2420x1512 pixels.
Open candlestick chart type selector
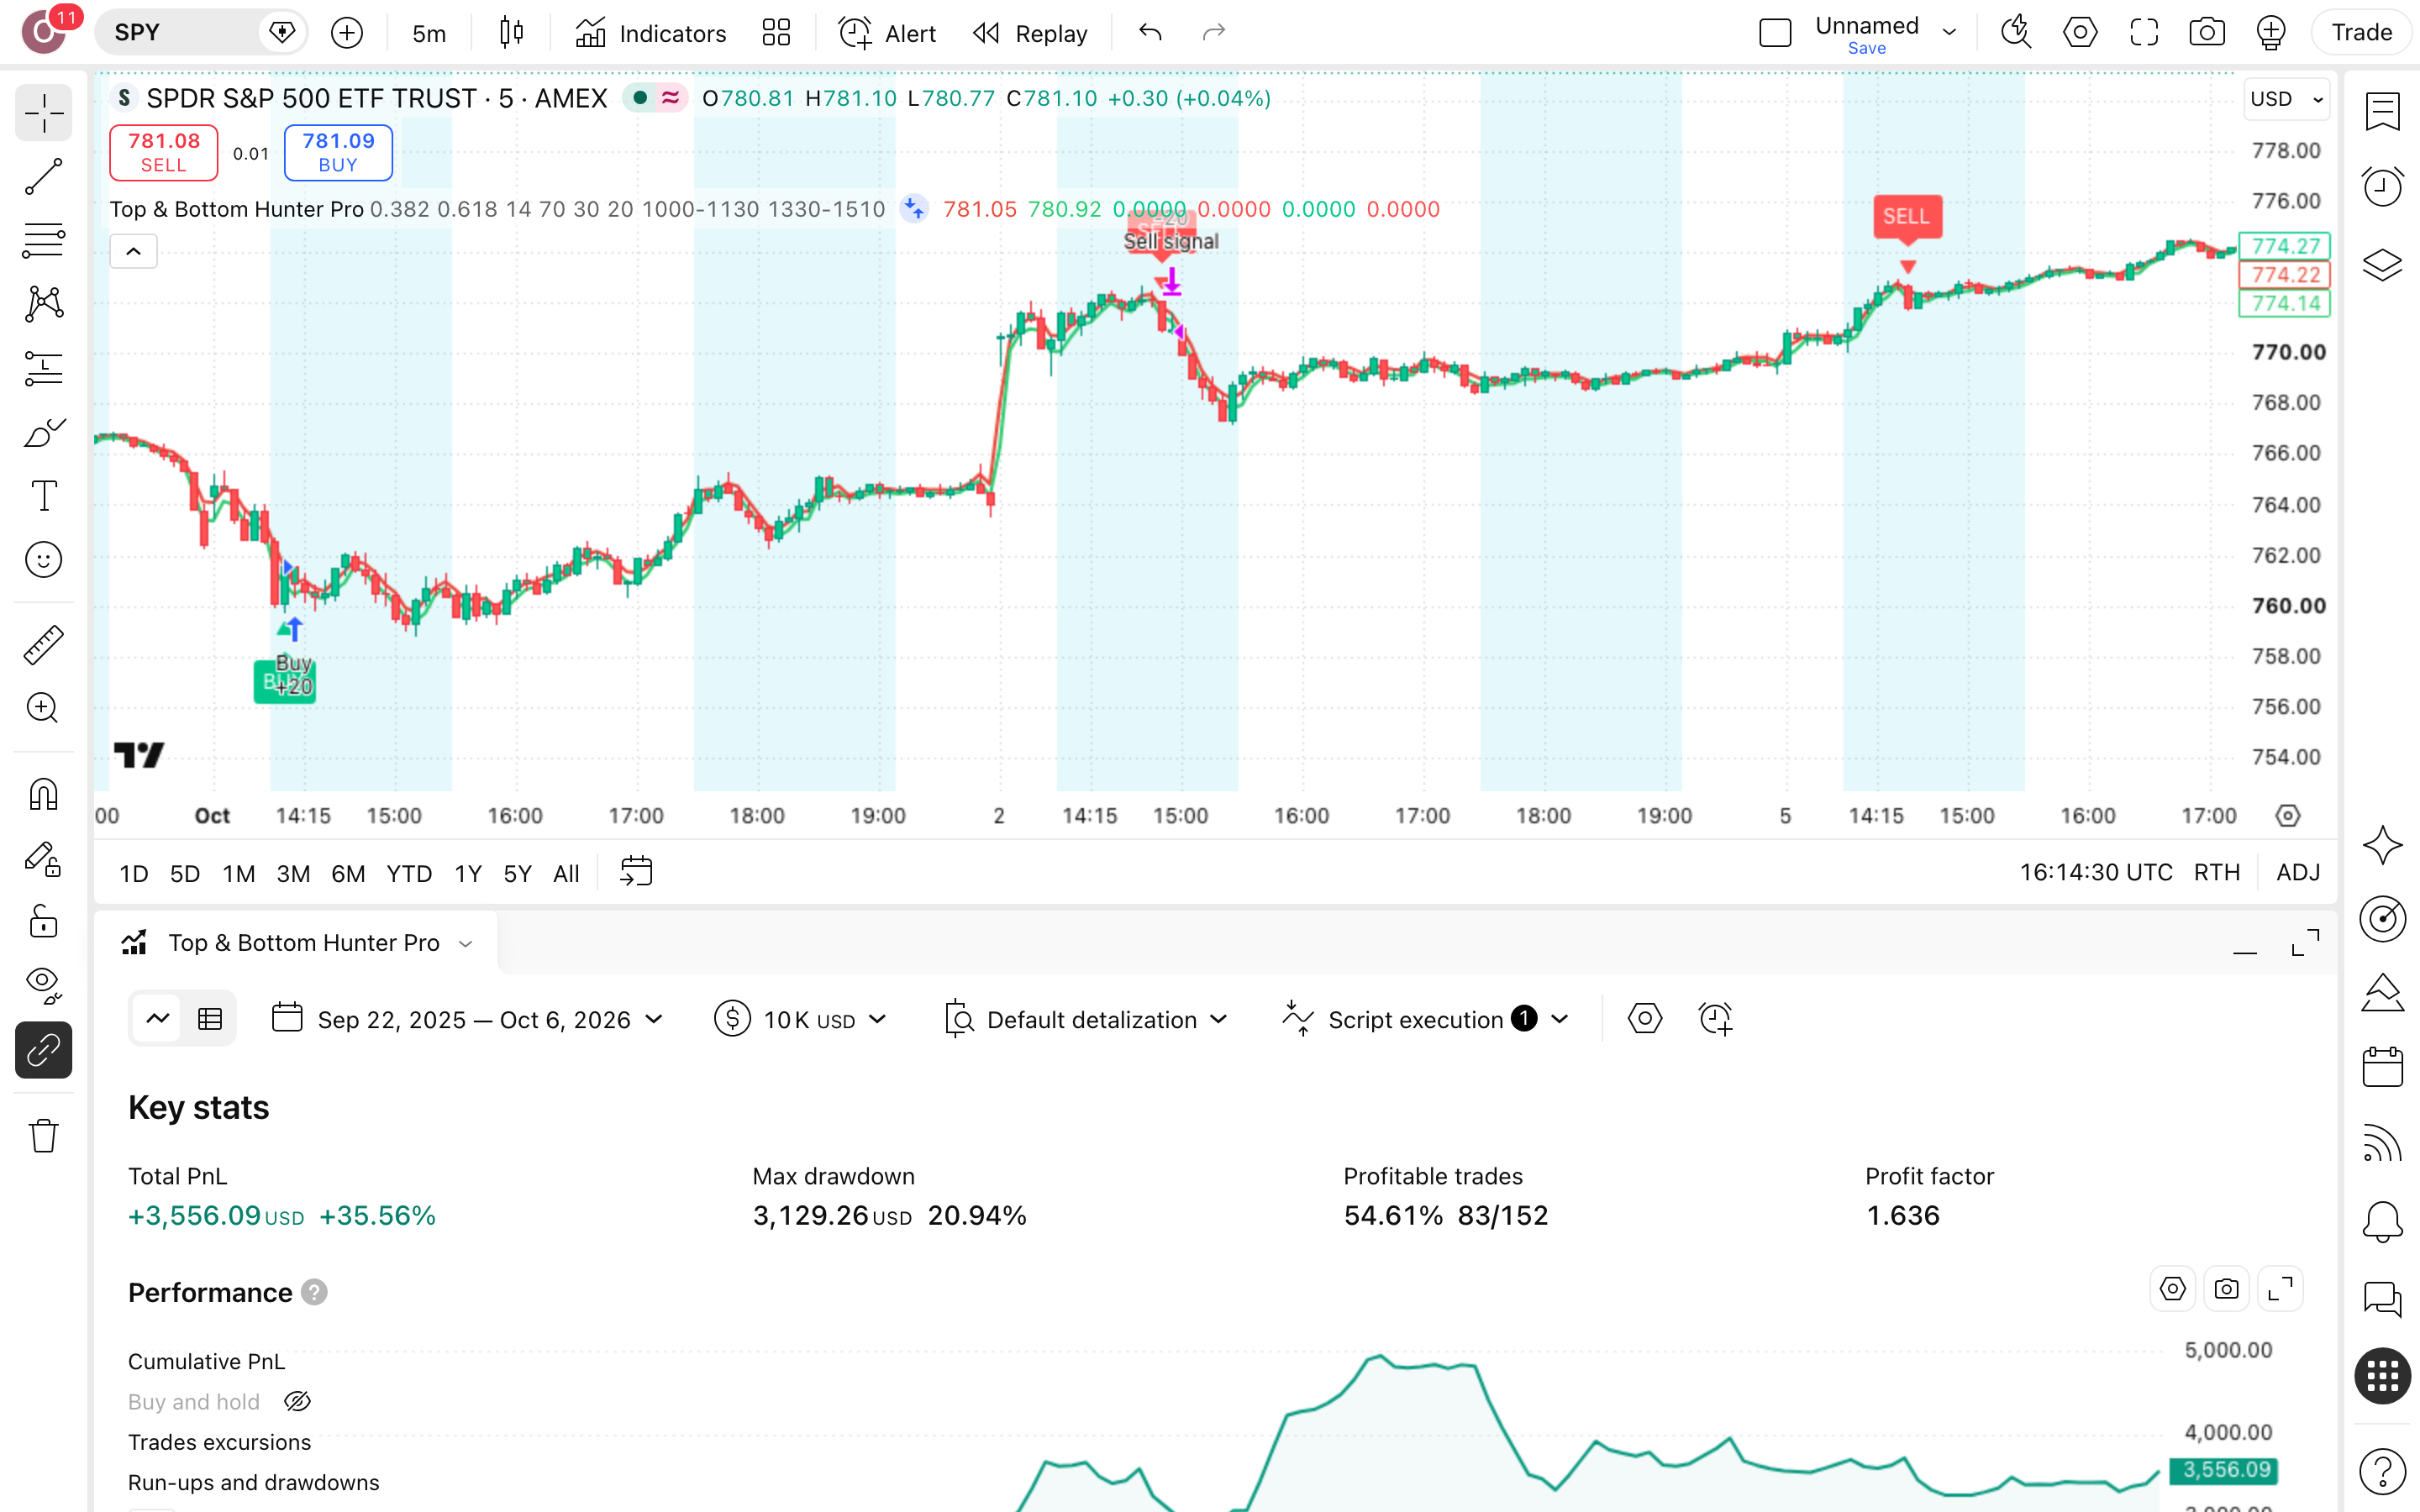coord(511,33)
